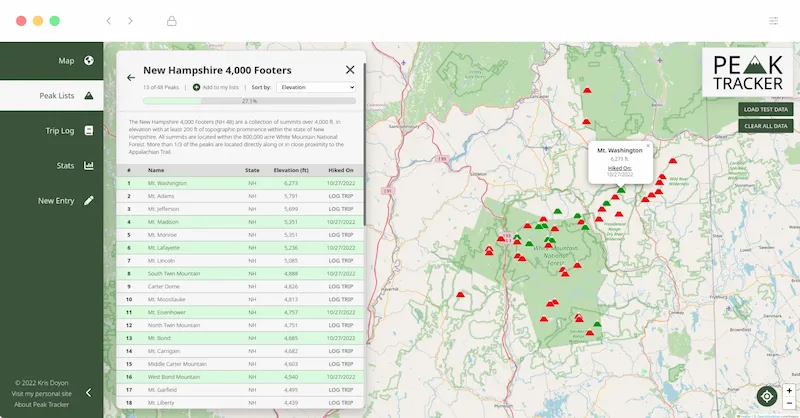Collapse the sidebar with the chevron
The width and height of the screenshot is (800, 418).
point(88,392)
